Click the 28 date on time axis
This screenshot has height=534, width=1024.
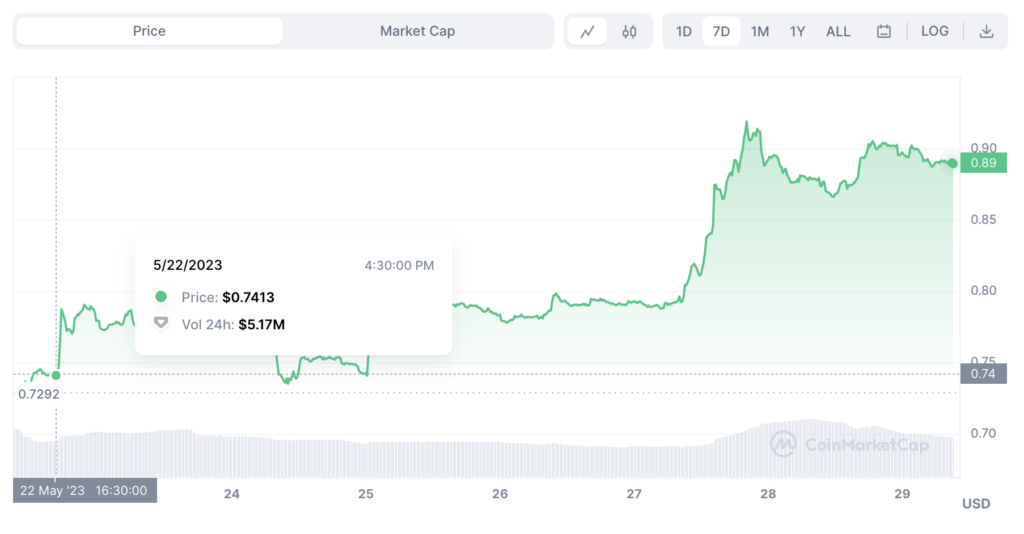point(768,494)
